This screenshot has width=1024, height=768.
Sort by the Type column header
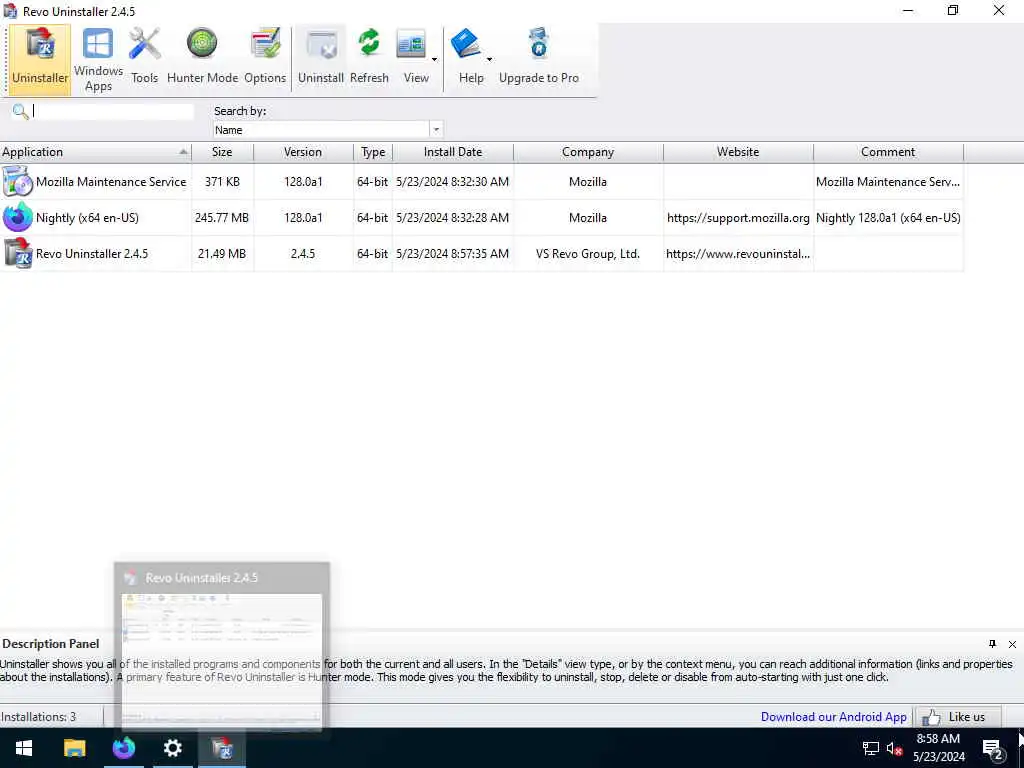[x=373, y=152]
